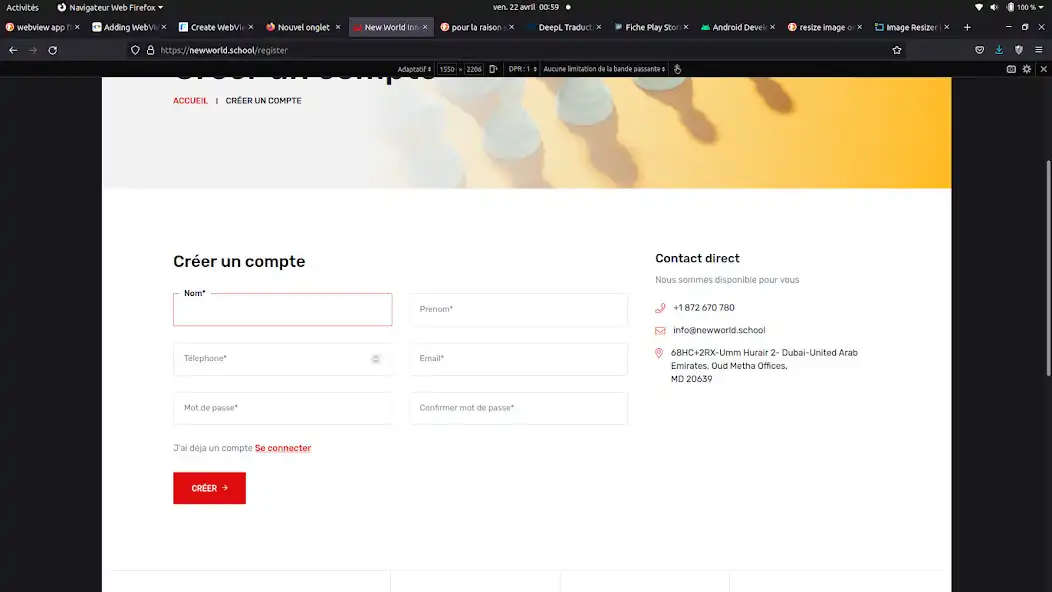Focus the Nom input field
This screenshot has width=1052, height=592.
pos(282,309)
